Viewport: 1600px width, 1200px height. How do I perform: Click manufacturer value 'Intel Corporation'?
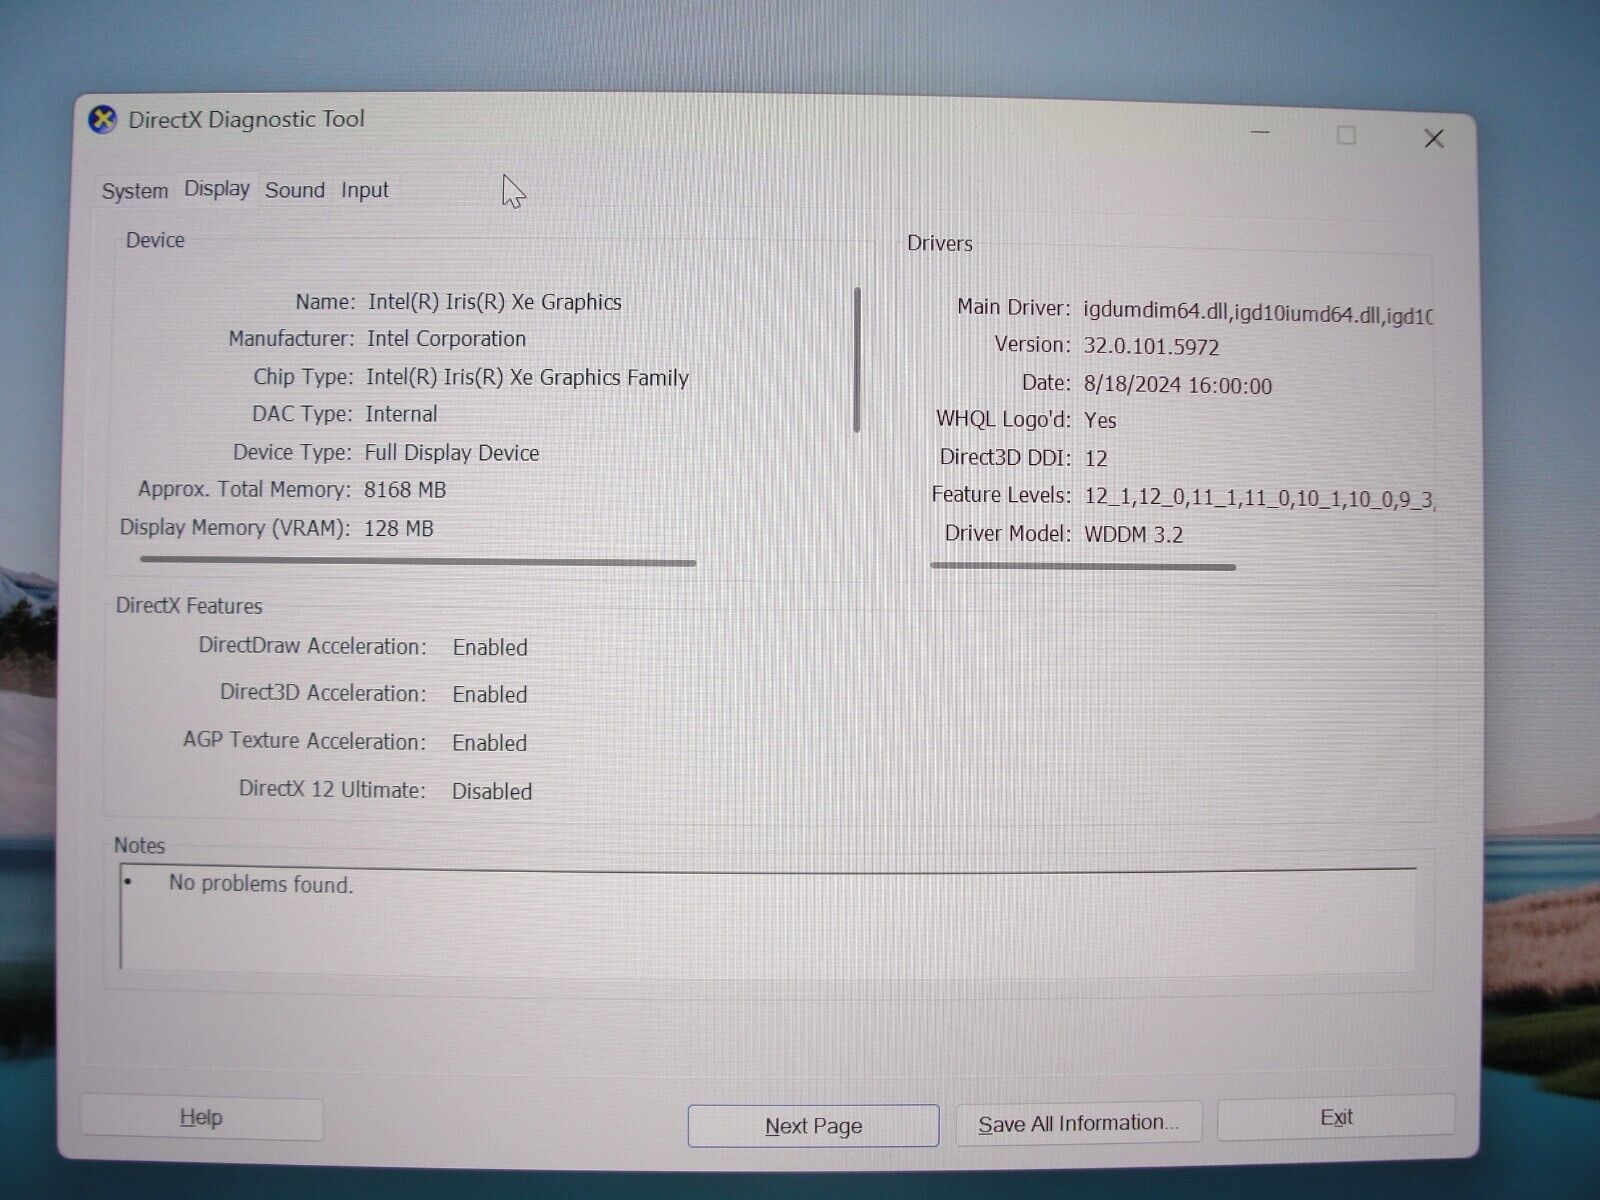(446, 339)
